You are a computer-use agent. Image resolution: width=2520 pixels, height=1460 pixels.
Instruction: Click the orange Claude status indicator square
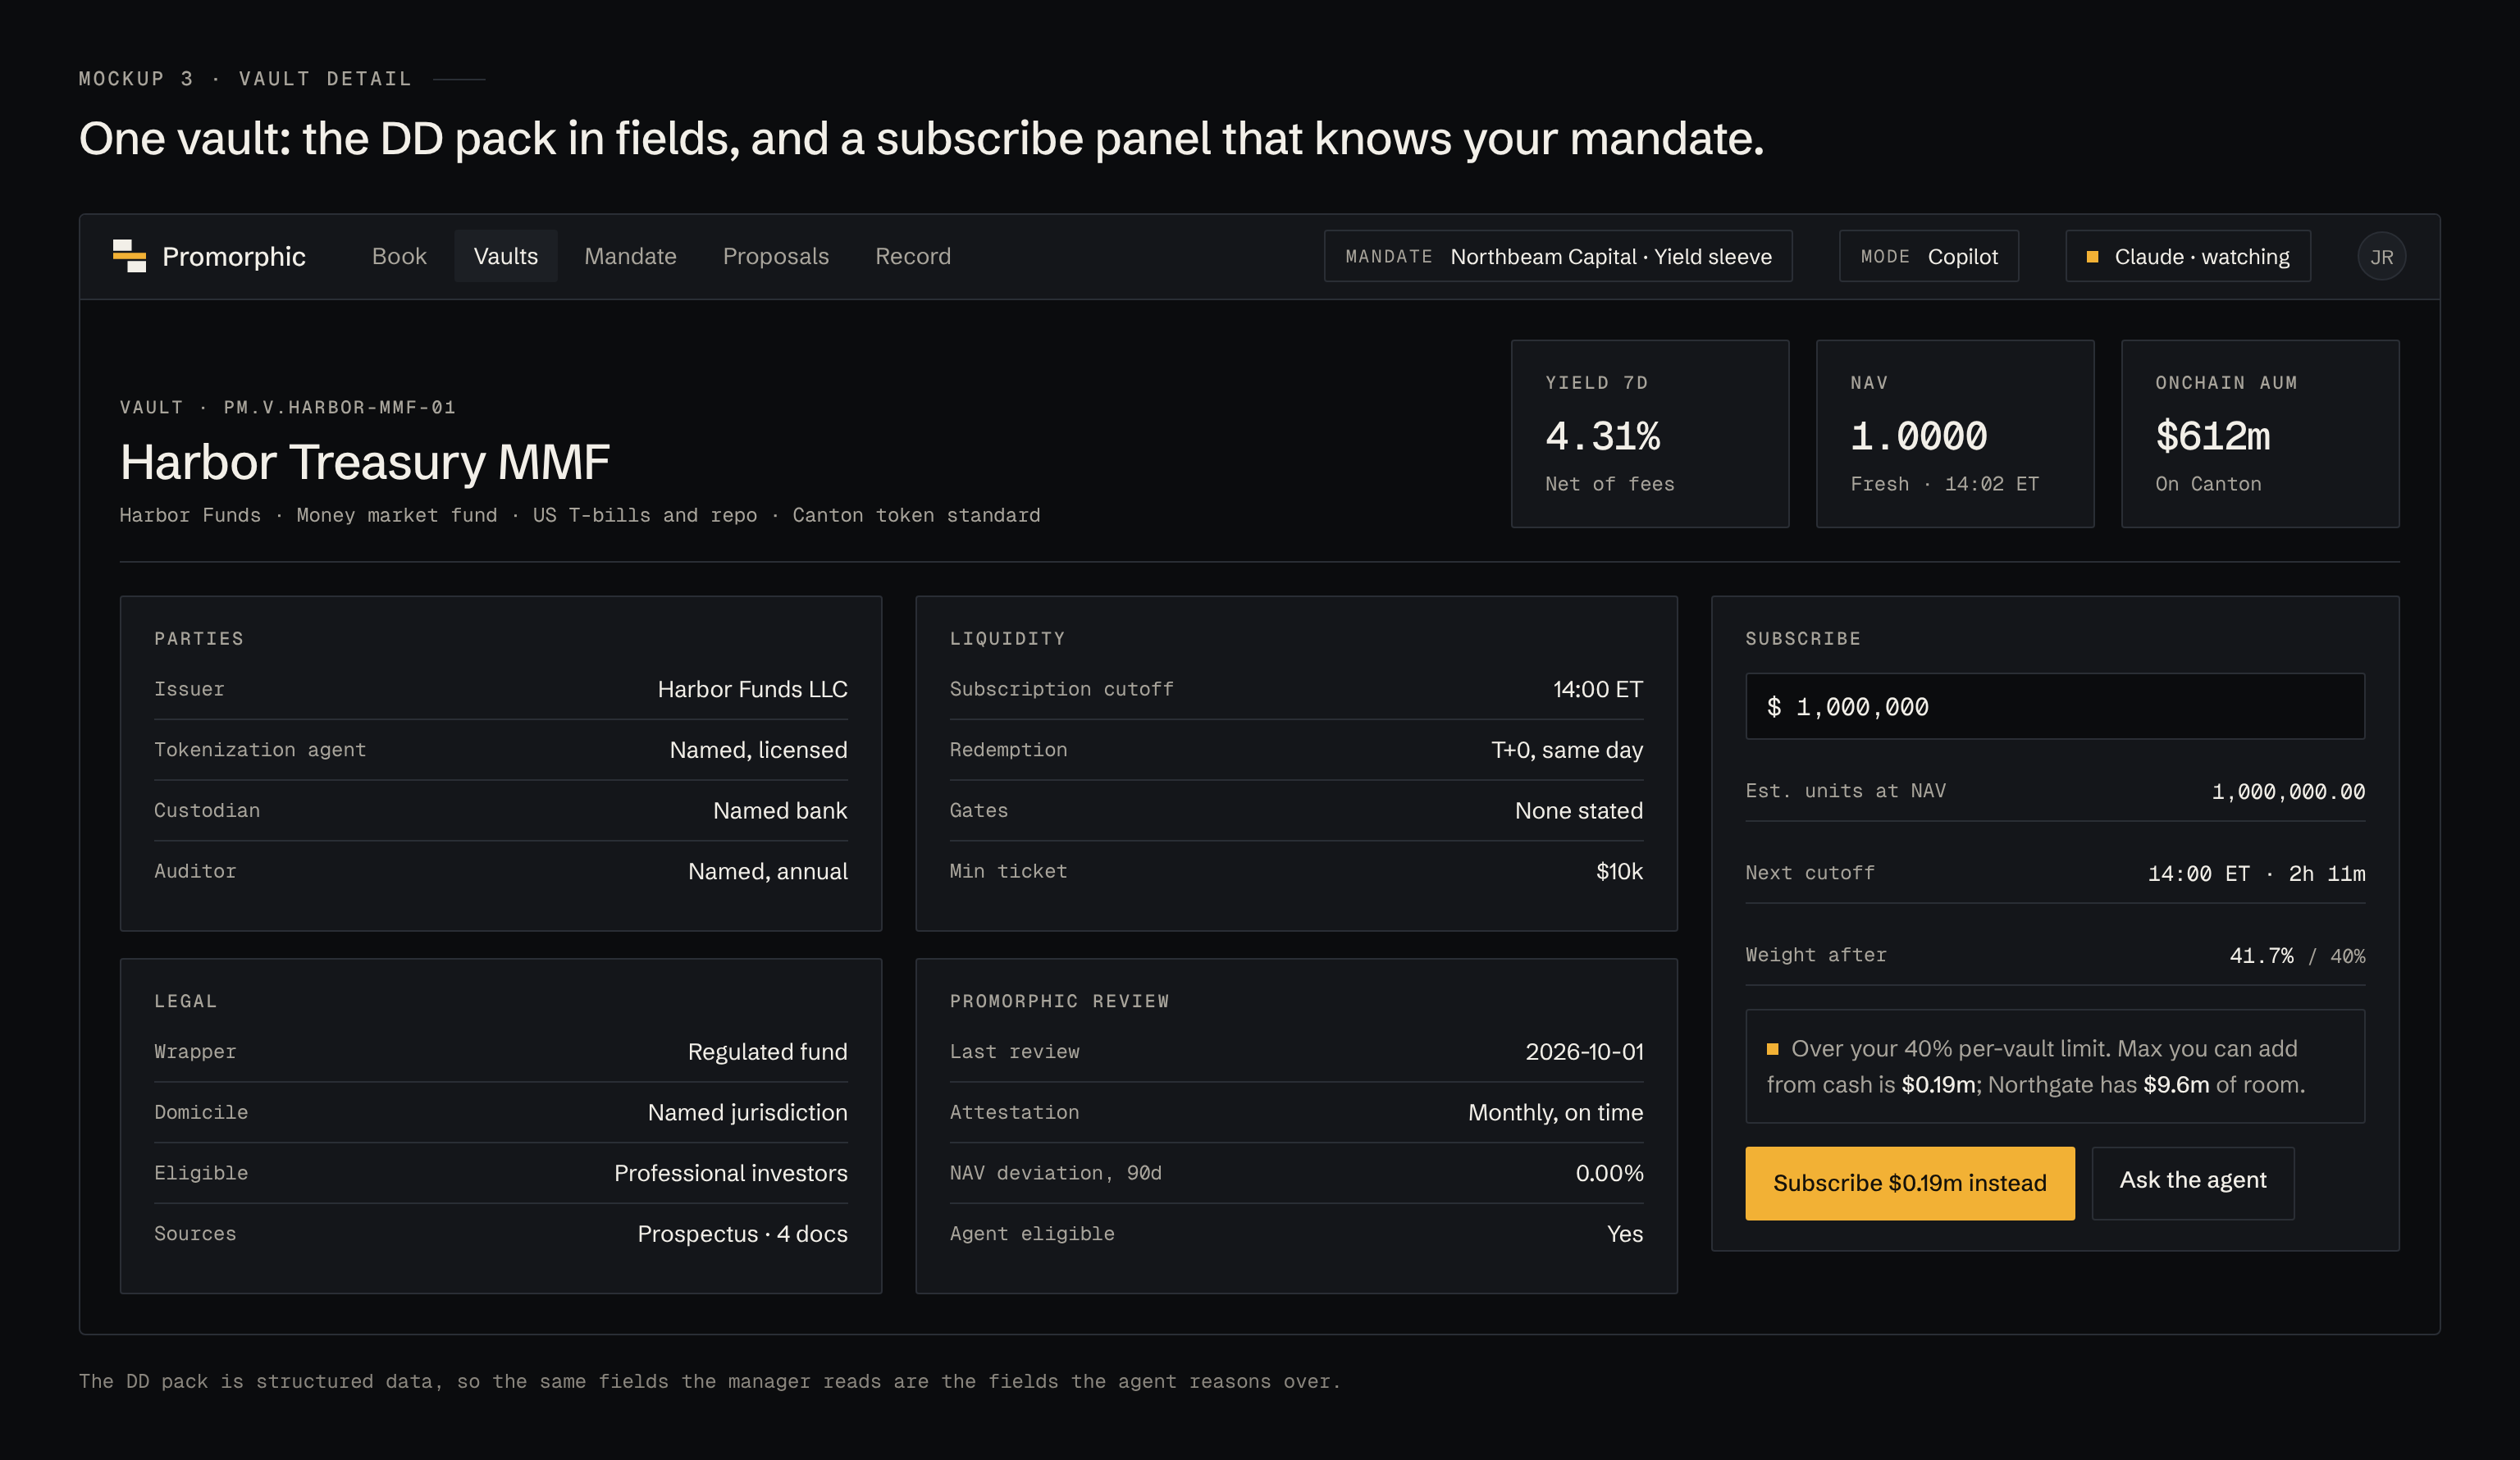click(2092, 257)
